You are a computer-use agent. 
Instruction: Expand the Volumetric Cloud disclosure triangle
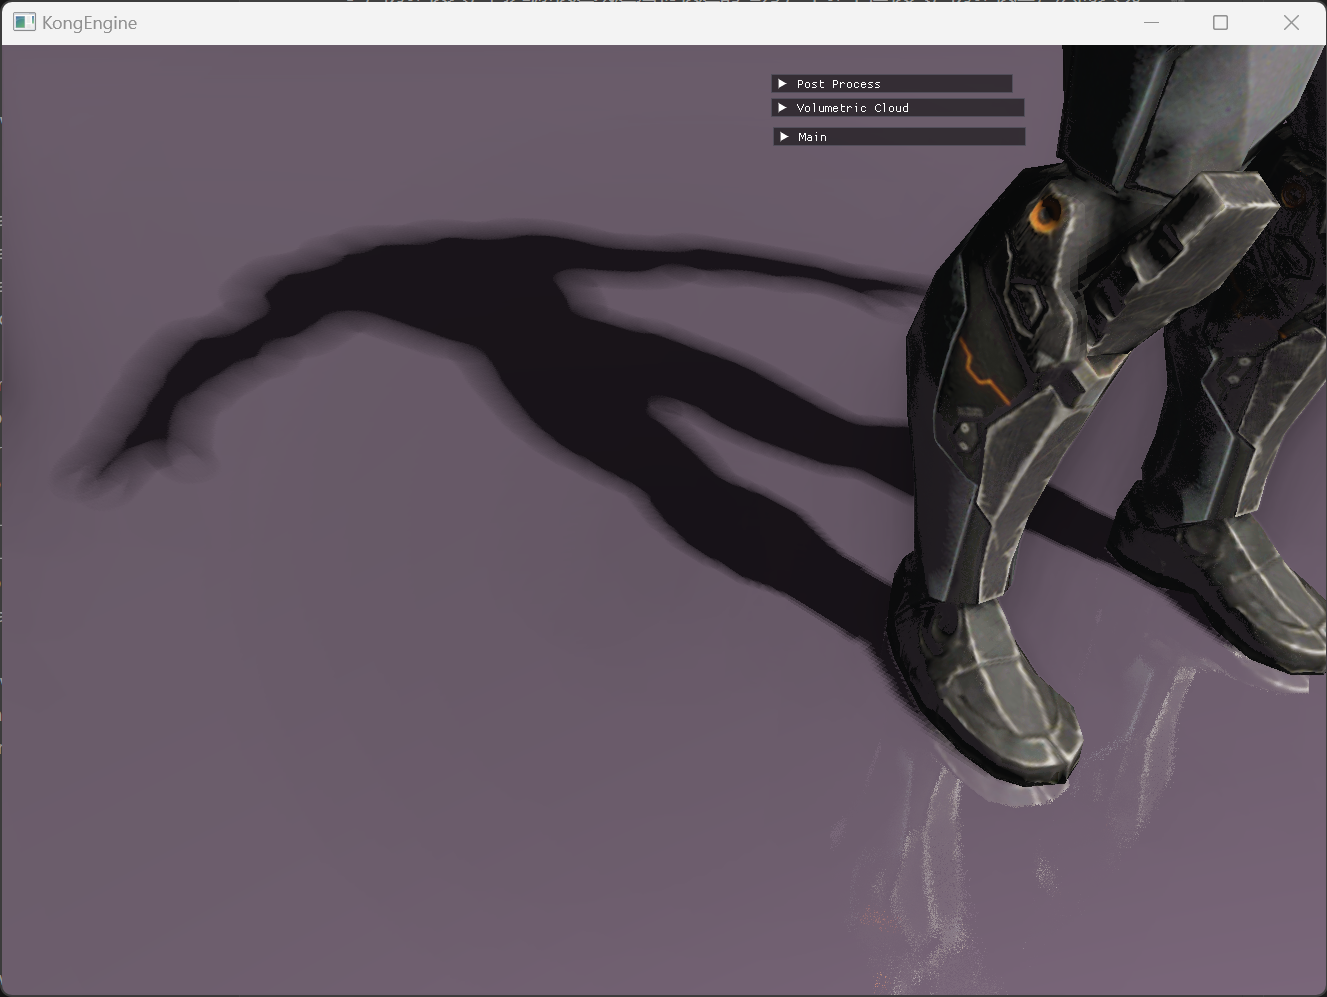pyautogui.click(x=782, y=107)
